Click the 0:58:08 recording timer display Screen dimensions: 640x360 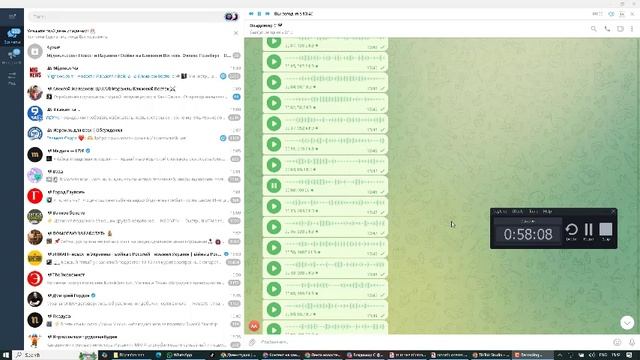point(528,234)
